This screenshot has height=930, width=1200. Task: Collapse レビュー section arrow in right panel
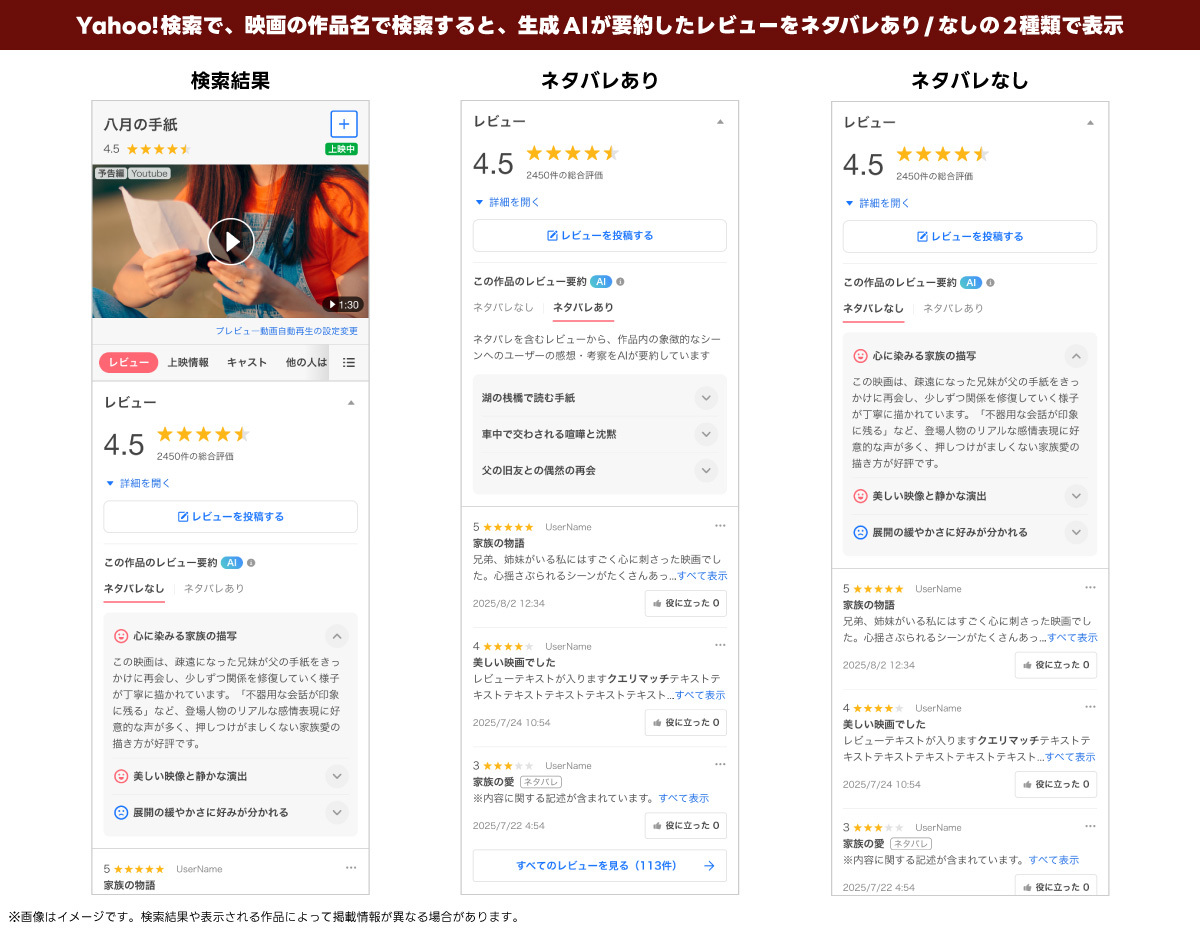1090,122
